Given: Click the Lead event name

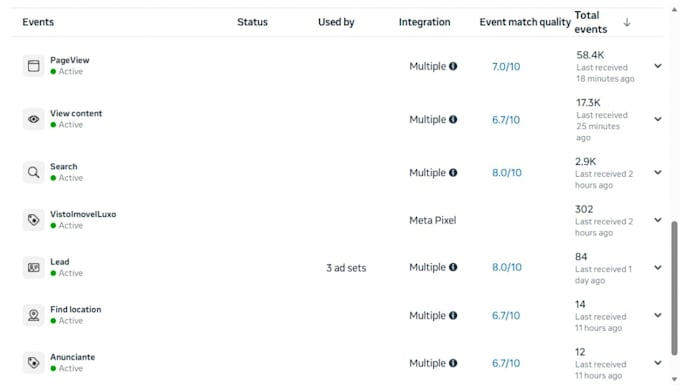Looking at the screenshot, I should [x=59, y=262].
